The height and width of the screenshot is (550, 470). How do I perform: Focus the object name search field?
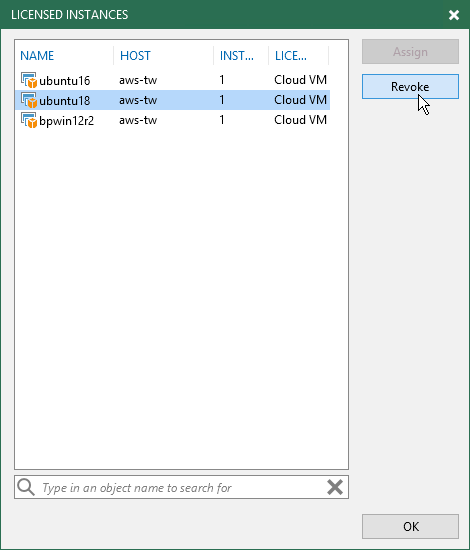pyautogui.click(x=181, y=487)
